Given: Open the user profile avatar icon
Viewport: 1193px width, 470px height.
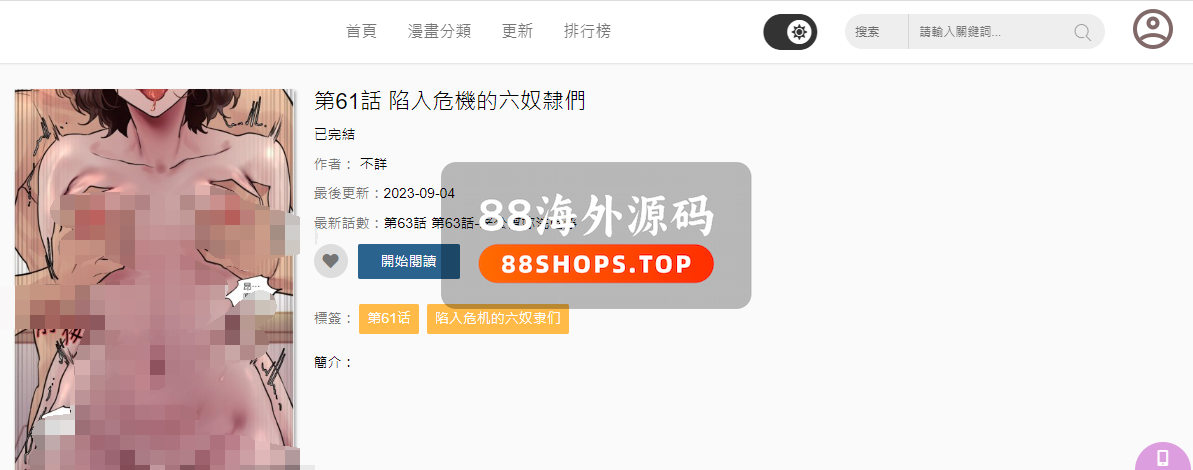Looking at the screenshot, I should tap(1153, 30).
